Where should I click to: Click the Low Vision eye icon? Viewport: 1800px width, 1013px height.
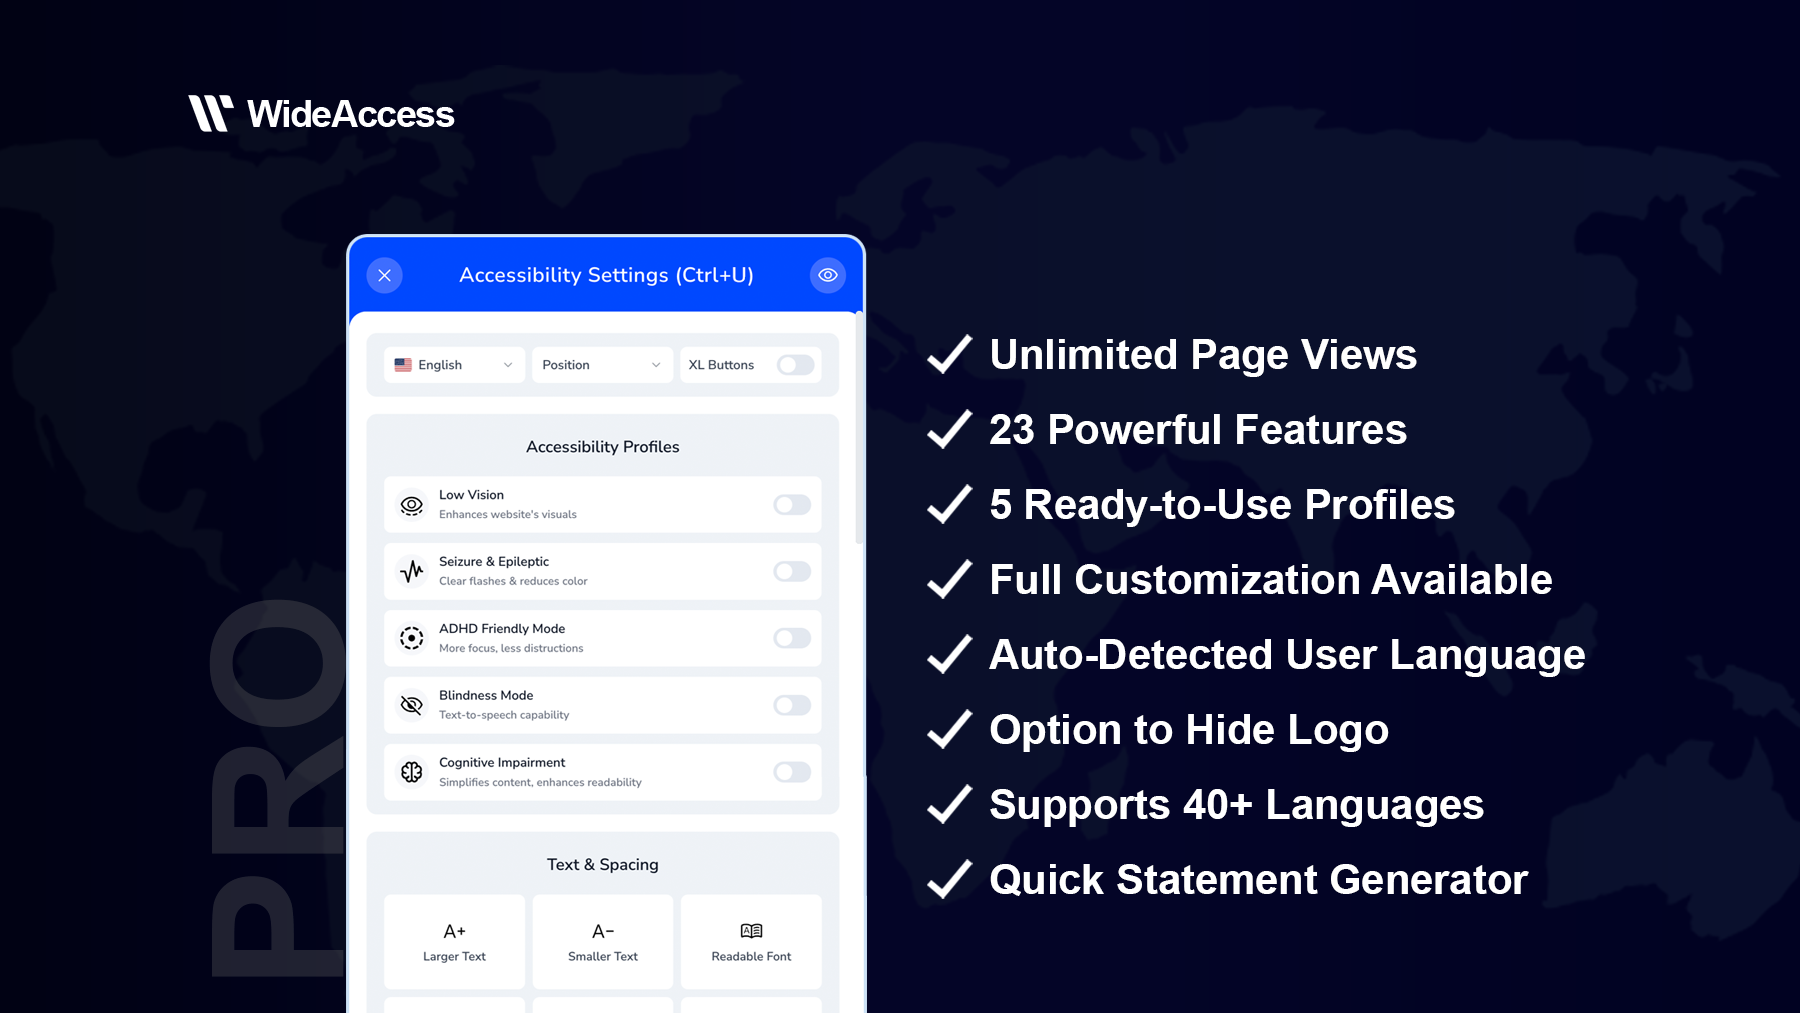pos(412,505)
